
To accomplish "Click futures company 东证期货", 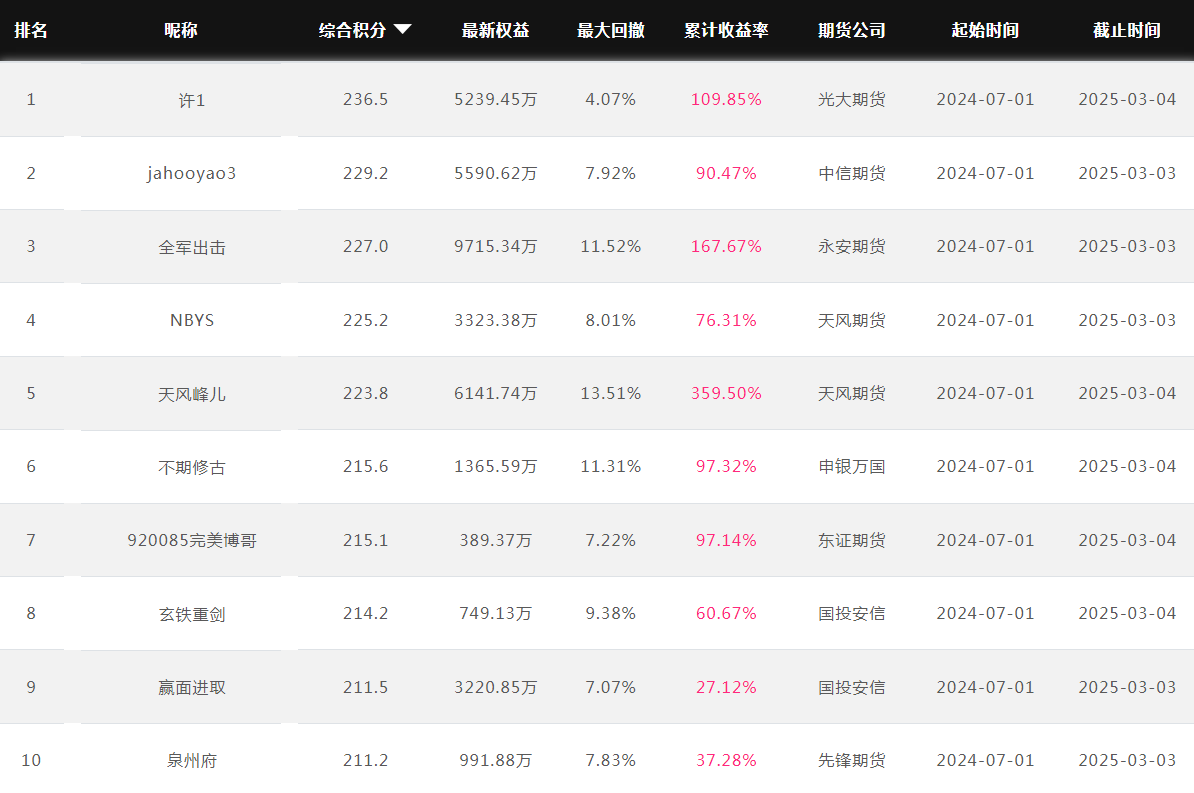I will (x=852, y=540).
